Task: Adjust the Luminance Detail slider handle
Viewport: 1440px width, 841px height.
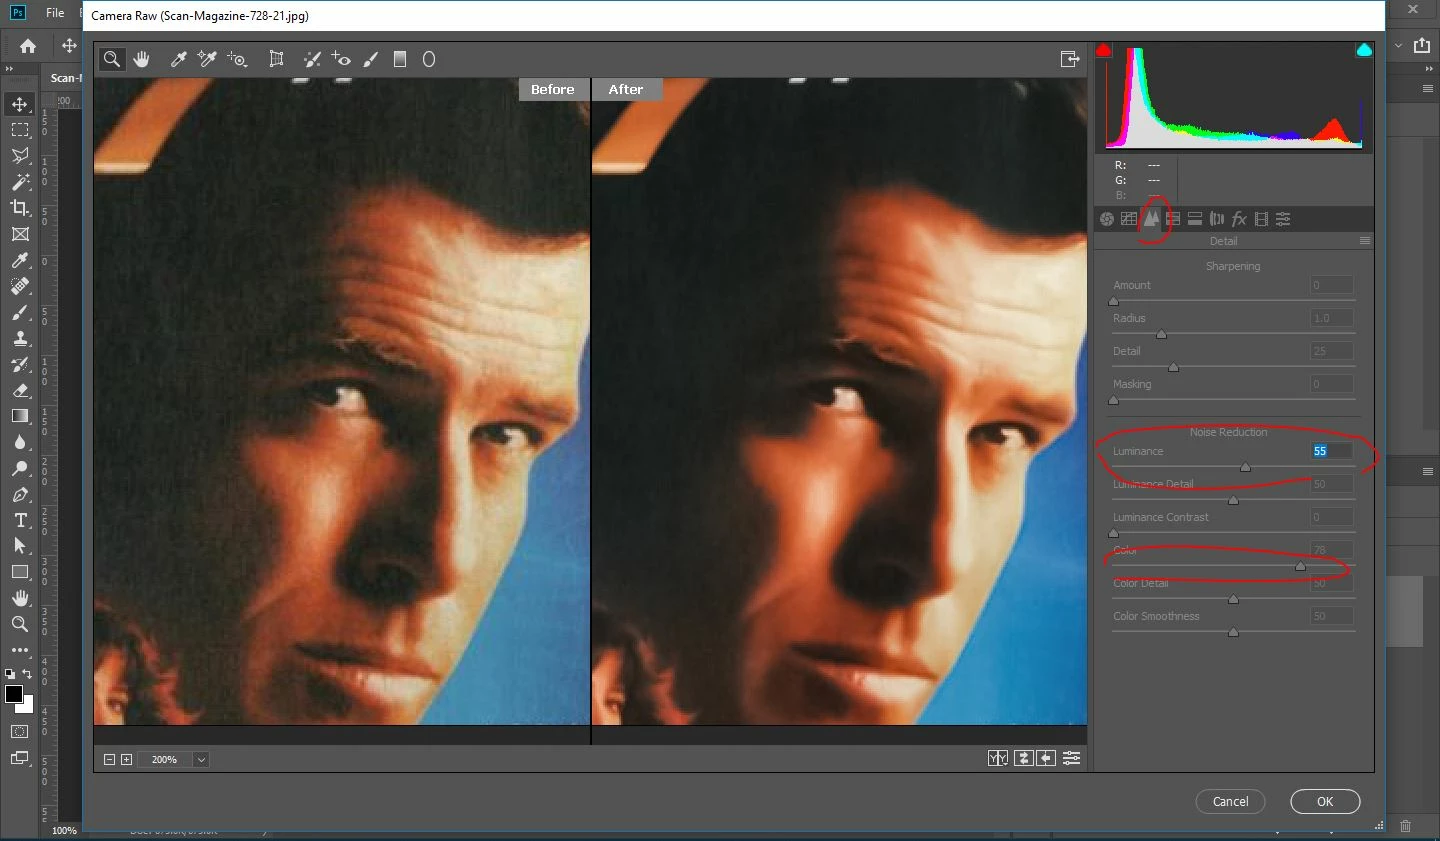Action: tap(1233, 500)
